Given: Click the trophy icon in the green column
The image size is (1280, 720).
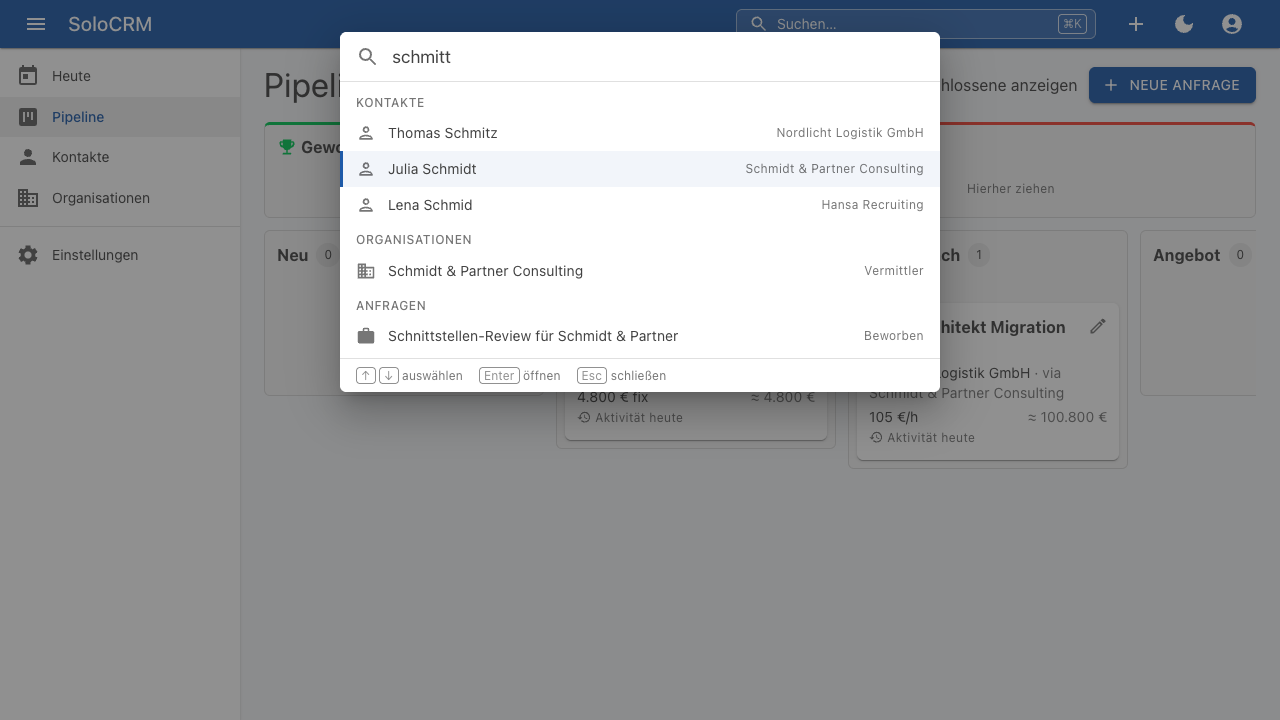Looking at the screenshot, I should tap(287, 147).
